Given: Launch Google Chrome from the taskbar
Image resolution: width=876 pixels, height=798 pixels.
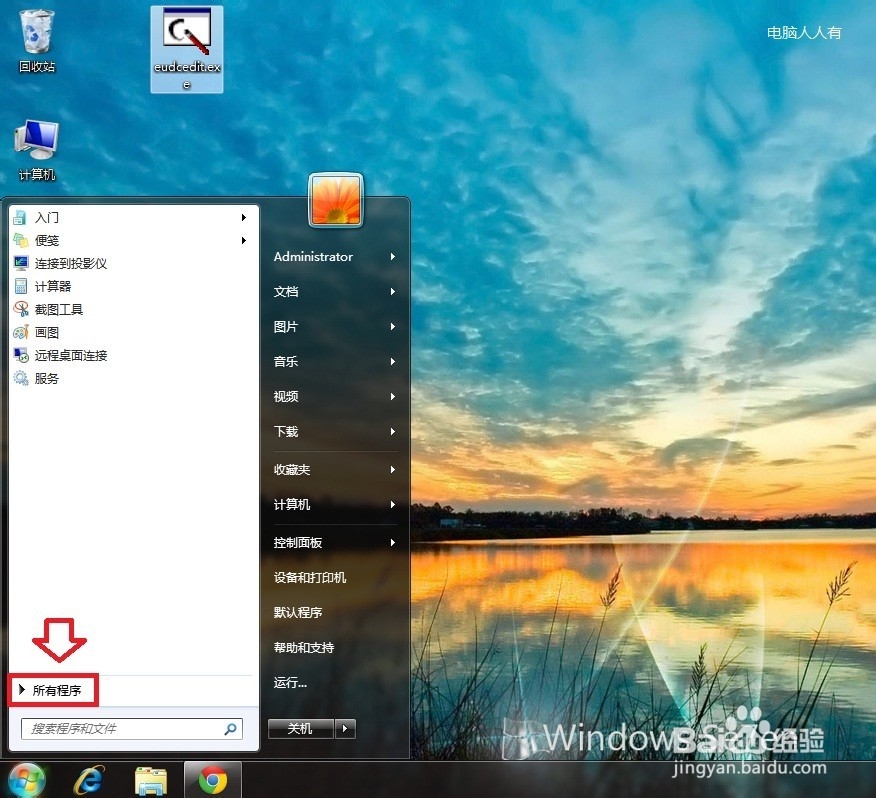Looking at the screenshot, I should pyautogui.click(x=212, y=779).
